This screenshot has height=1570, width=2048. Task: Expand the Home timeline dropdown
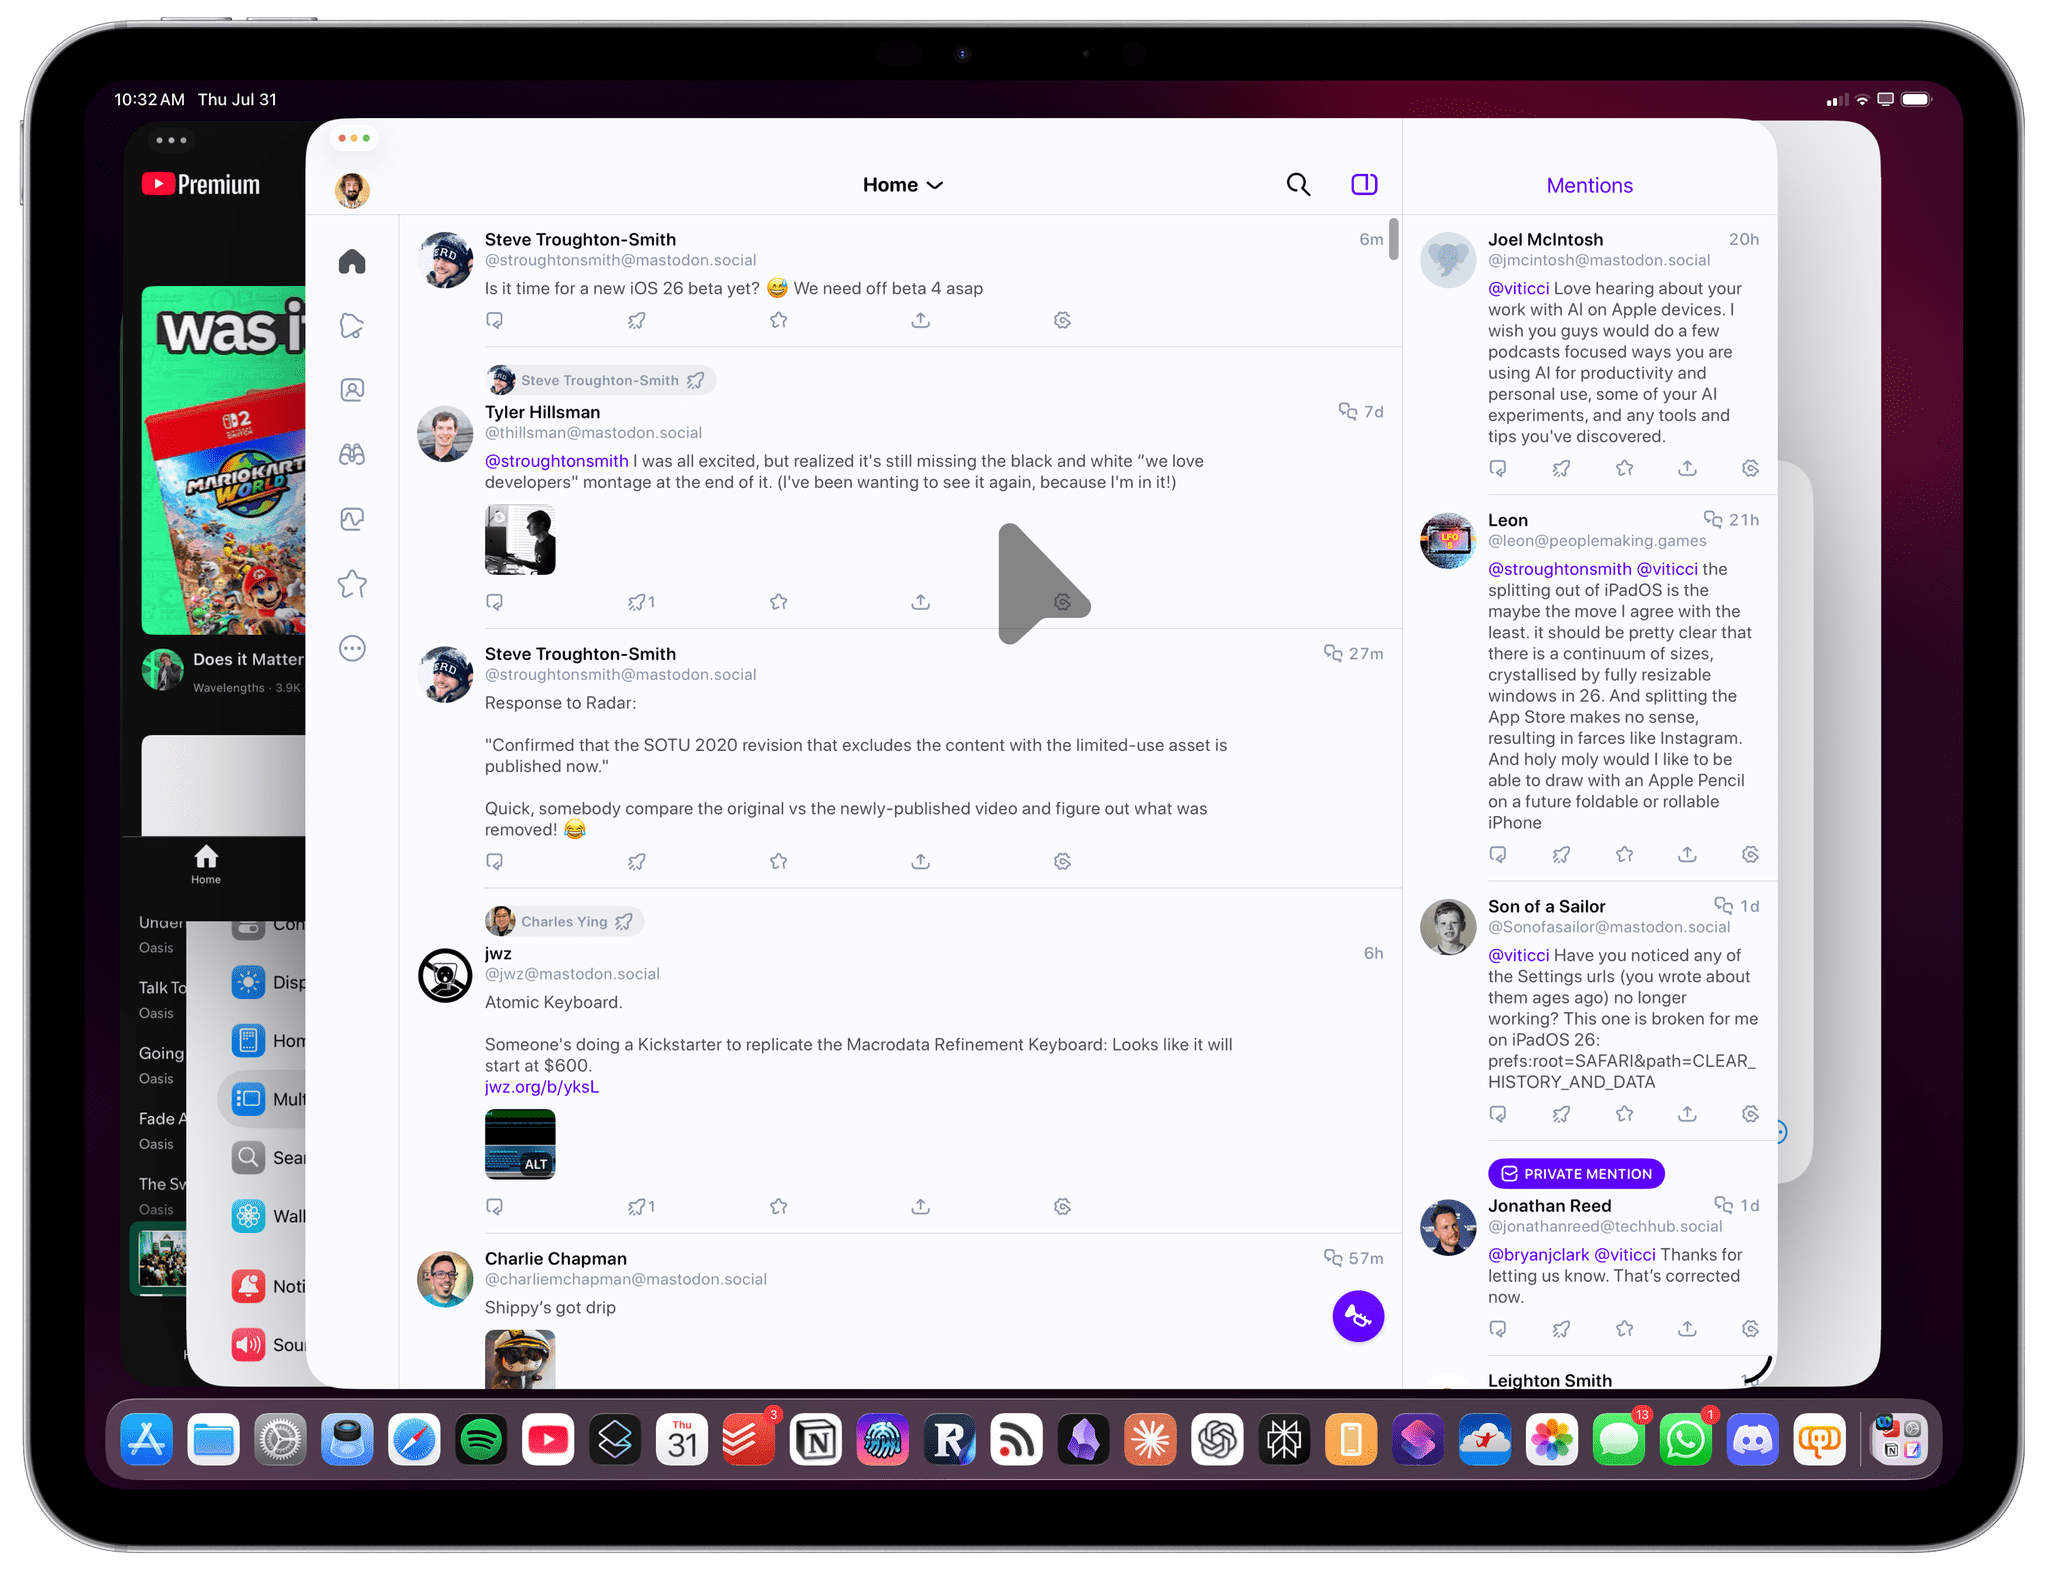(x=903, y=185)
